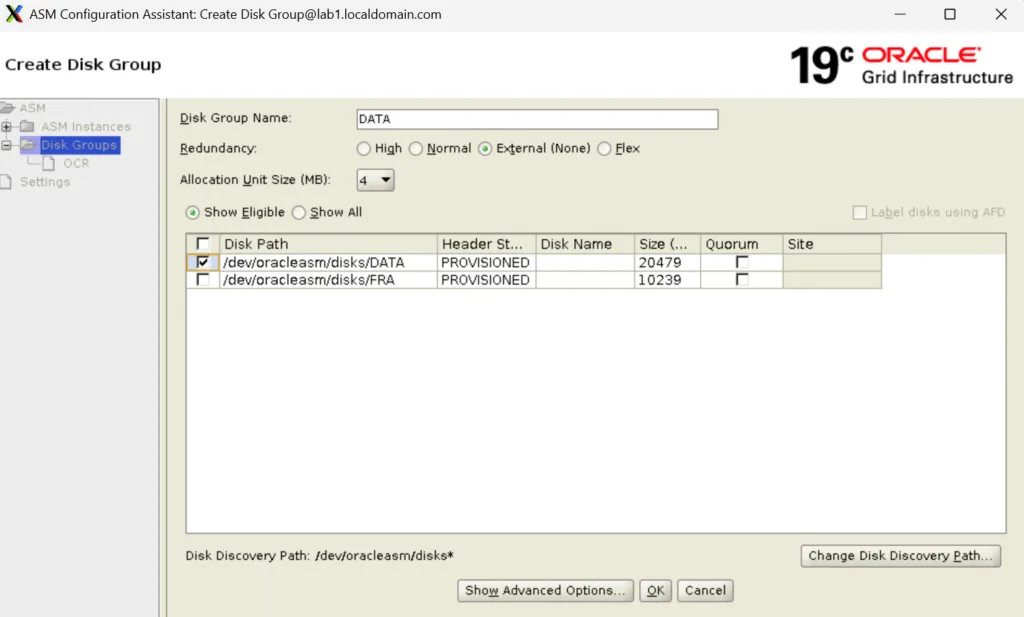The width and height of the screenshot is (1024, 617).
Task: Click the ASM Instances folder icon
Action: point(27,126)
